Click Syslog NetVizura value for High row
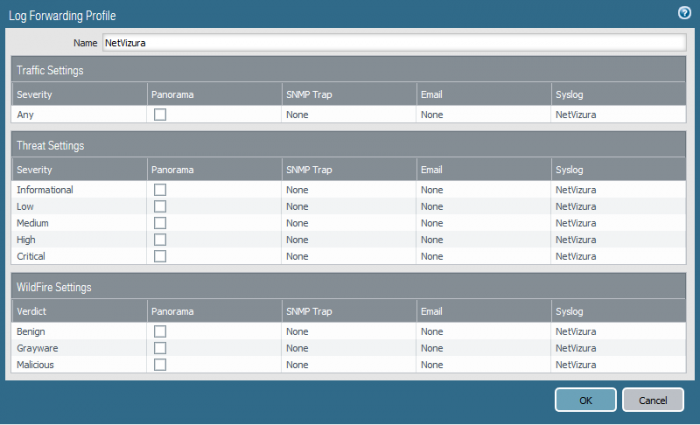 coord(575,240)
